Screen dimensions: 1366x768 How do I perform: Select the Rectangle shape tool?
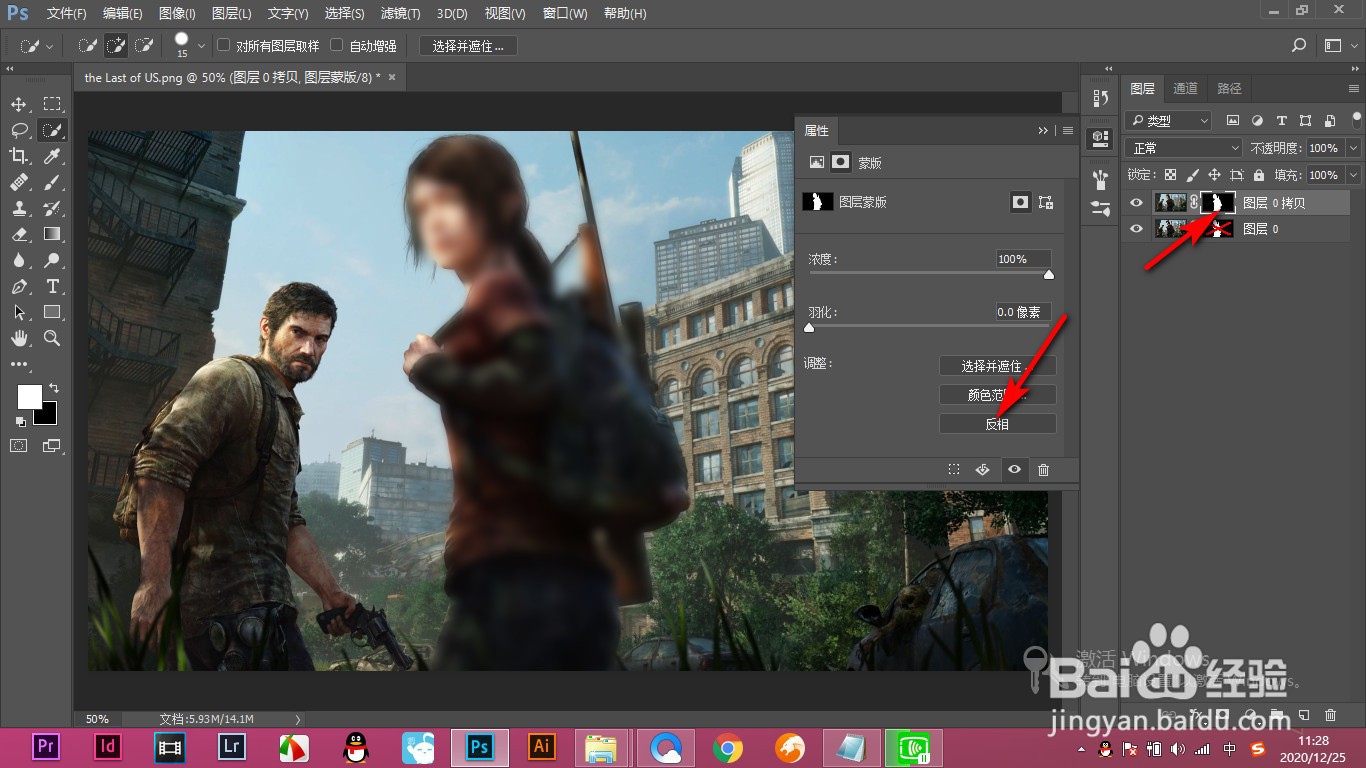(x=52, y=312)
